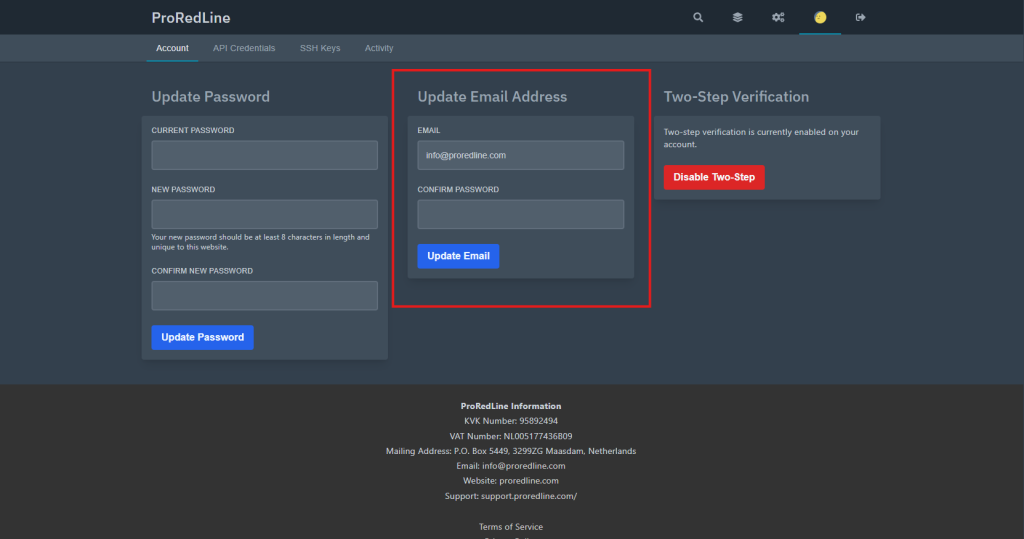Click the password length hint text
1024x539 pixels.
point(261,242)
